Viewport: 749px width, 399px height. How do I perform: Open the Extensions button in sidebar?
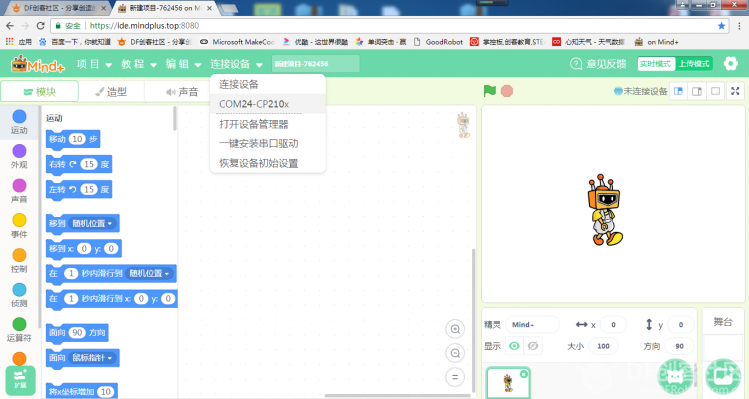click(20, 380)
